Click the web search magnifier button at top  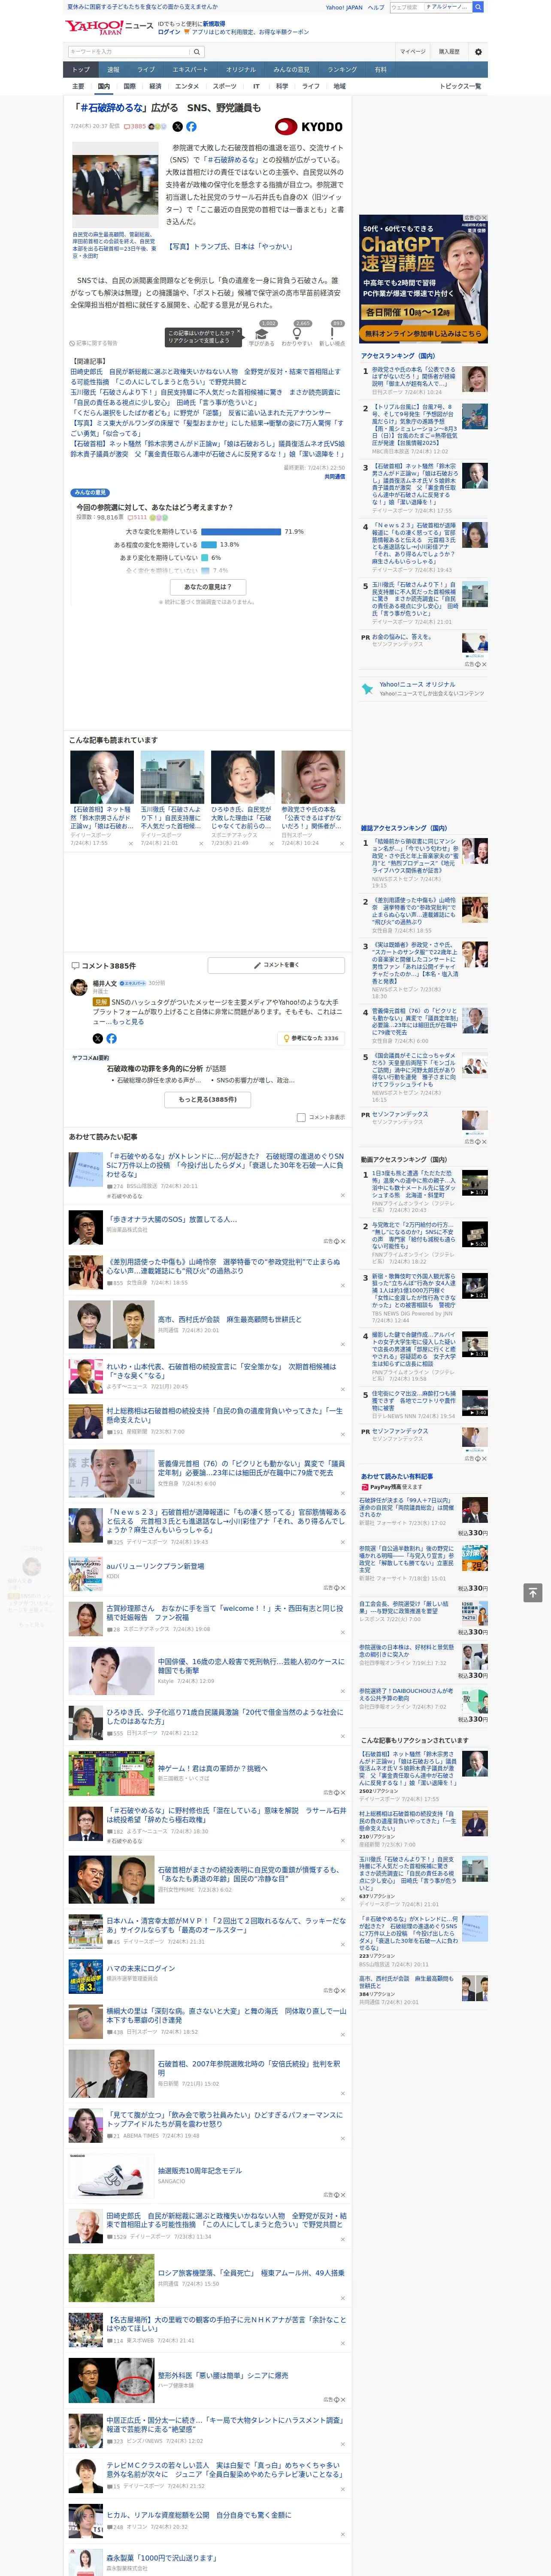pyautogui.click(x=478, y=7)
